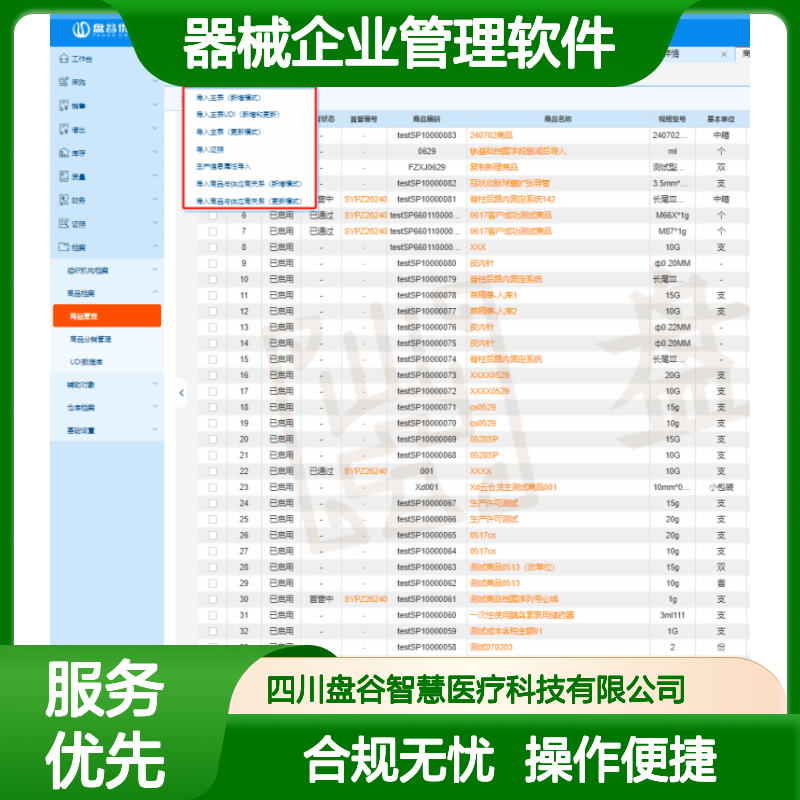Viewport: 800px width, 800px height.
Task: Open the product link 一次性使用胰岛素泵用储药器
Action: (x=521, y=615)
